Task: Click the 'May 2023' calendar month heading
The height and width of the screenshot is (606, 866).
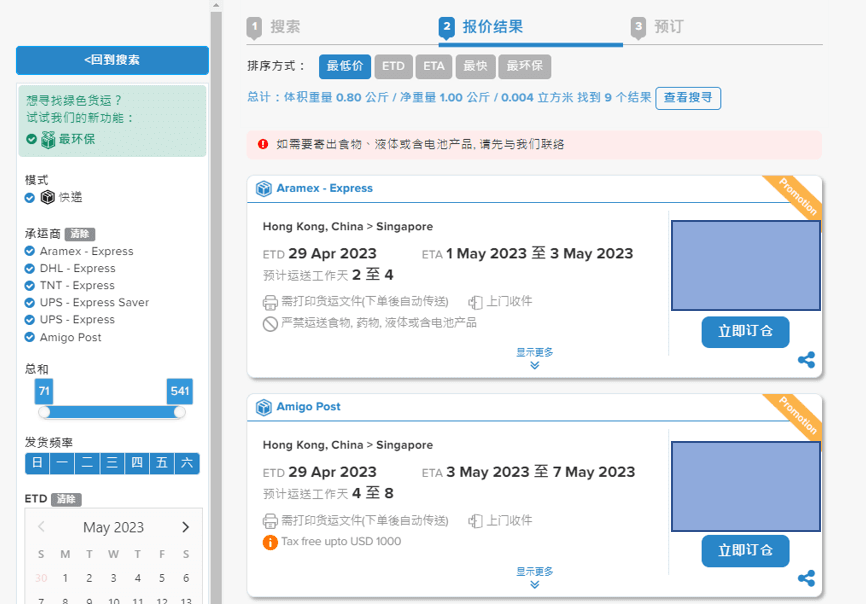Action: coord(114,528)
